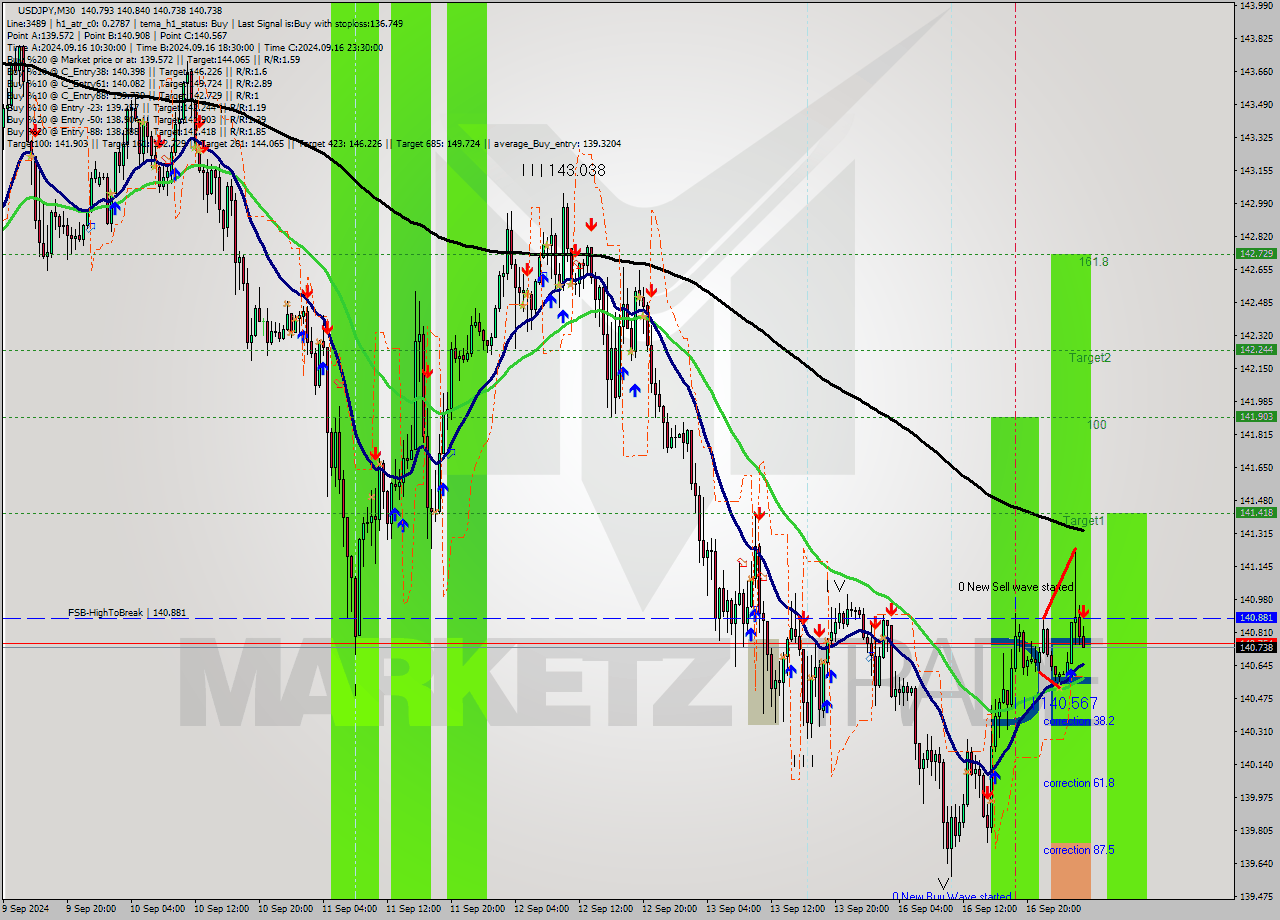Click the 'Target1' level label
This screenshot has width=1280, height=920.
tap(1084, 521)
